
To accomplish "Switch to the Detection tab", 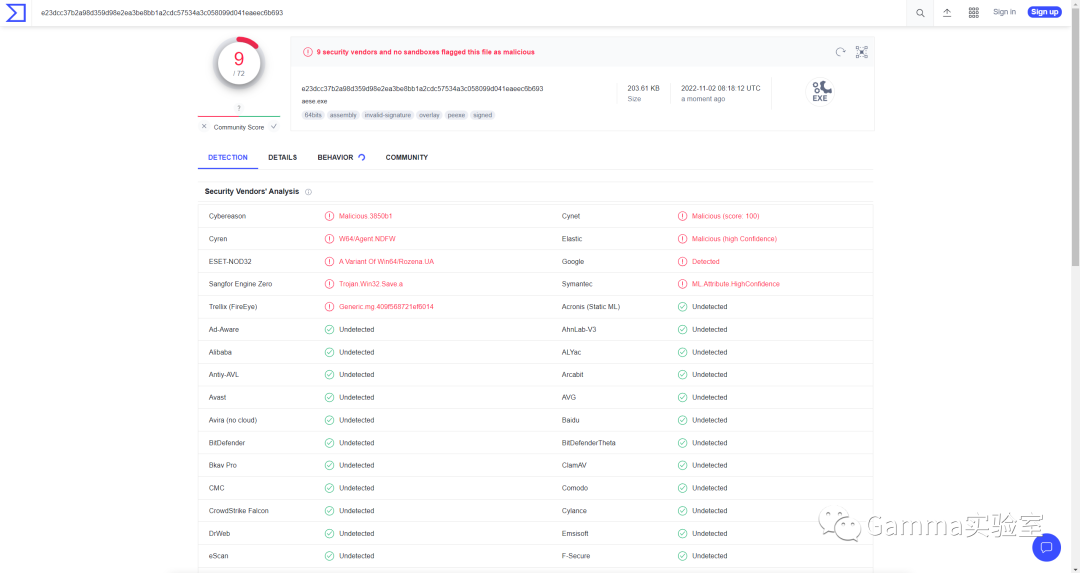I will click(x=228, y=158).
